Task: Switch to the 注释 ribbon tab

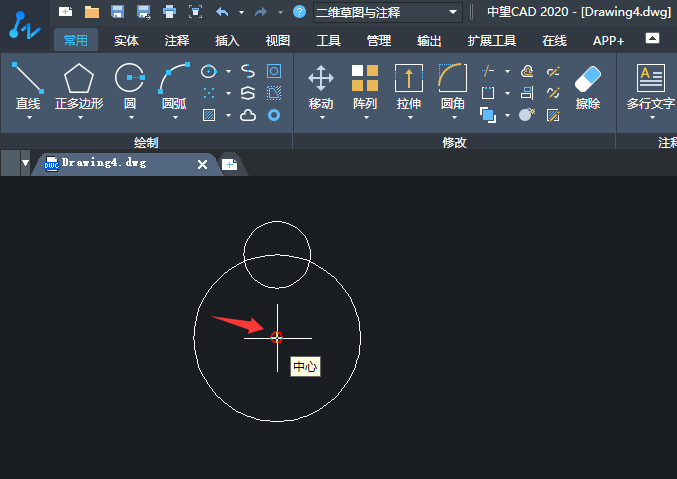Action: pyautogui.click(x=177, y=41)
